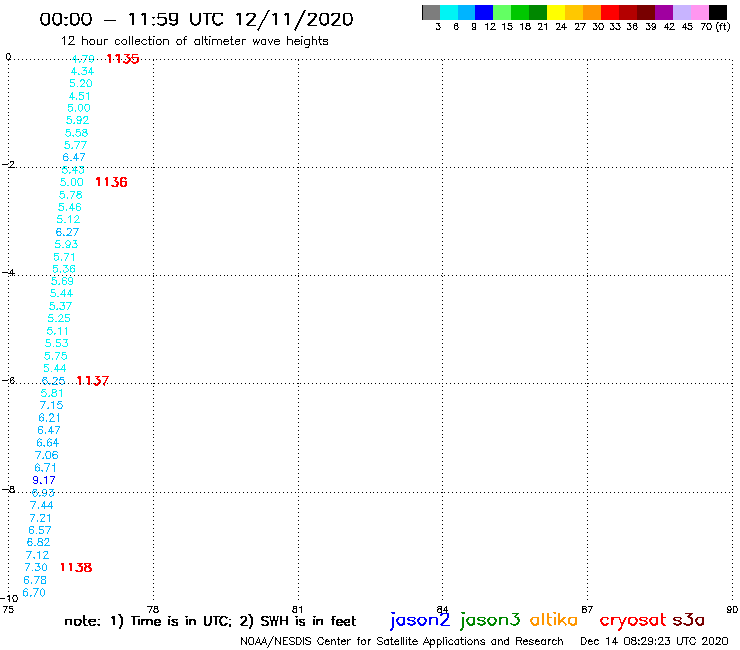Click the longitude axis label 81
Image resolution: width=740 pixels, height=650 pixels.
tap(297, 609)
